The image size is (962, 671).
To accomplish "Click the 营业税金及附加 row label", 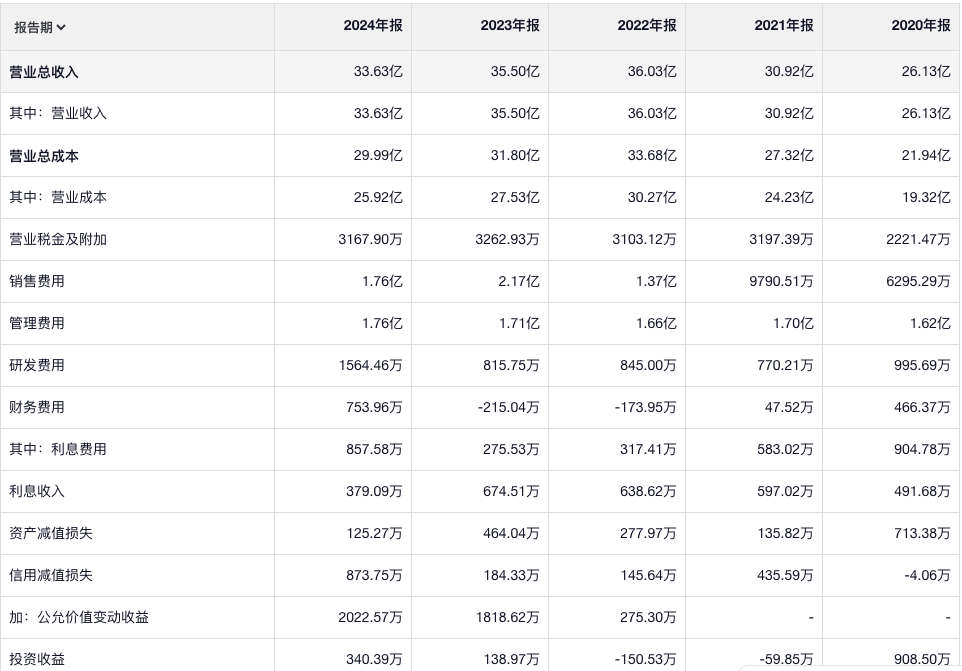I will tap(58, 240).
